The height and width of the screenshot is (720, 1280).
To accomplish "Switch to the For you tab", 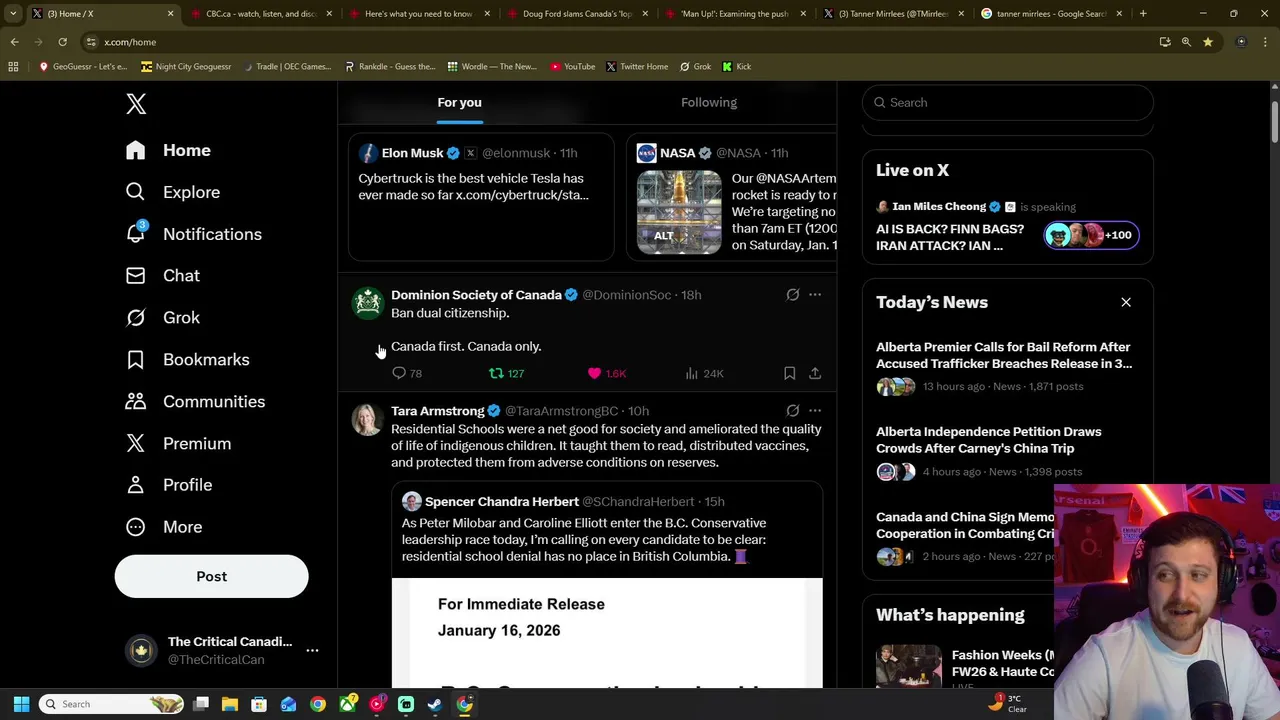I will (459, 102).
